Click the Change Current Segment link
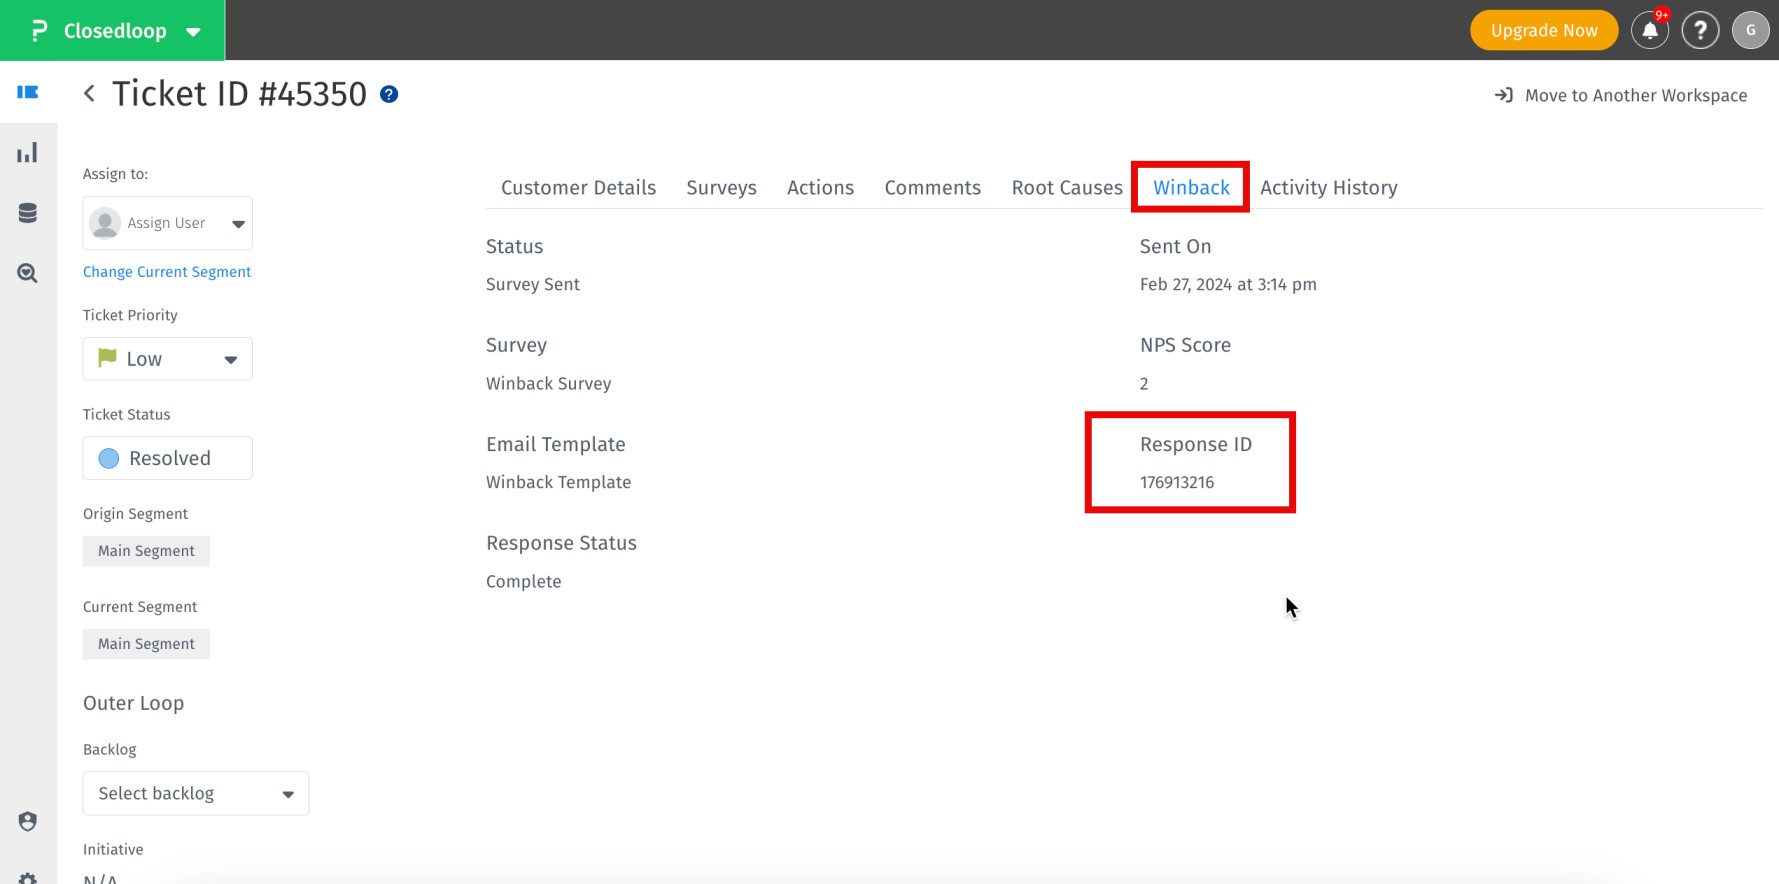Screen dimensions: 1779x884 click(167, 272)
